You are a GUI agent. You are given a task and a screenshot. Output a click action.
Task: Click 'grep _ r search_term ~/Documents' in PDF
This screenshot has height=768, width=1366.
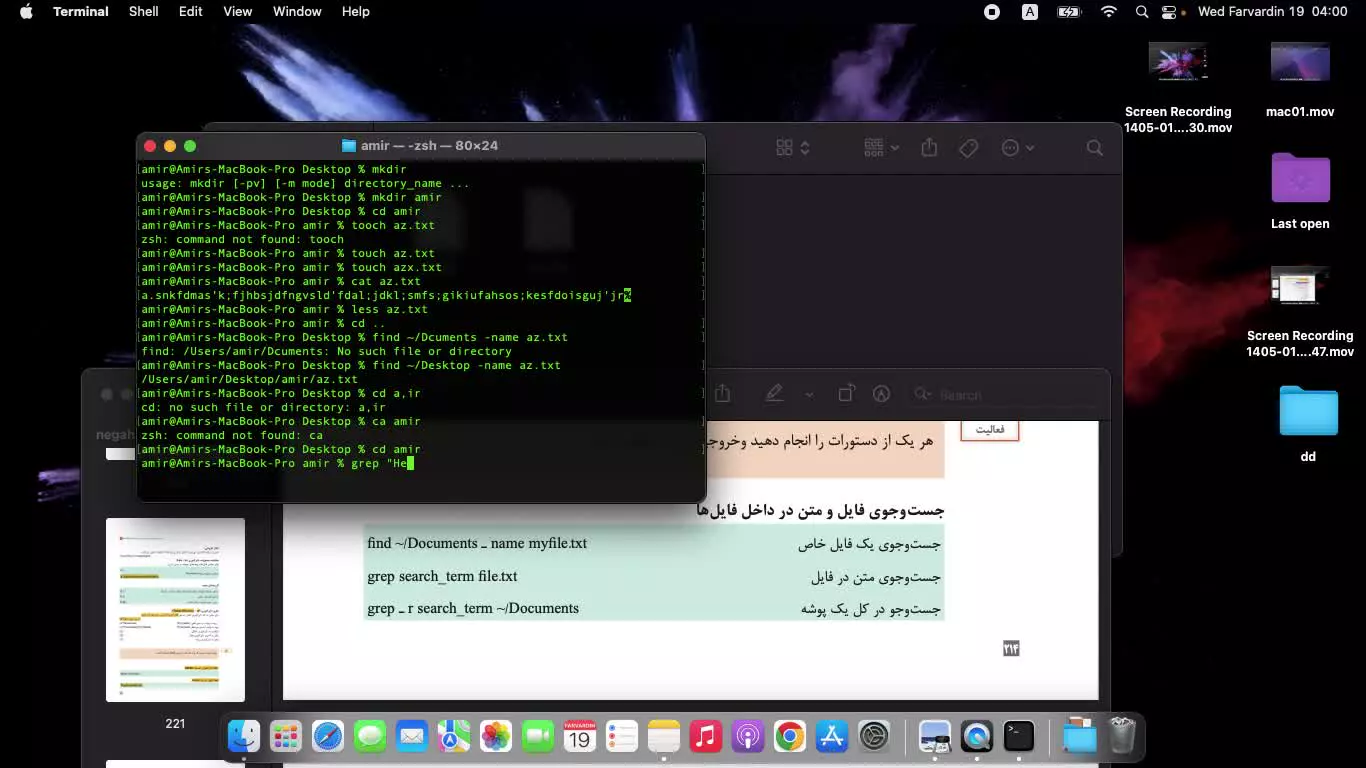473,608
